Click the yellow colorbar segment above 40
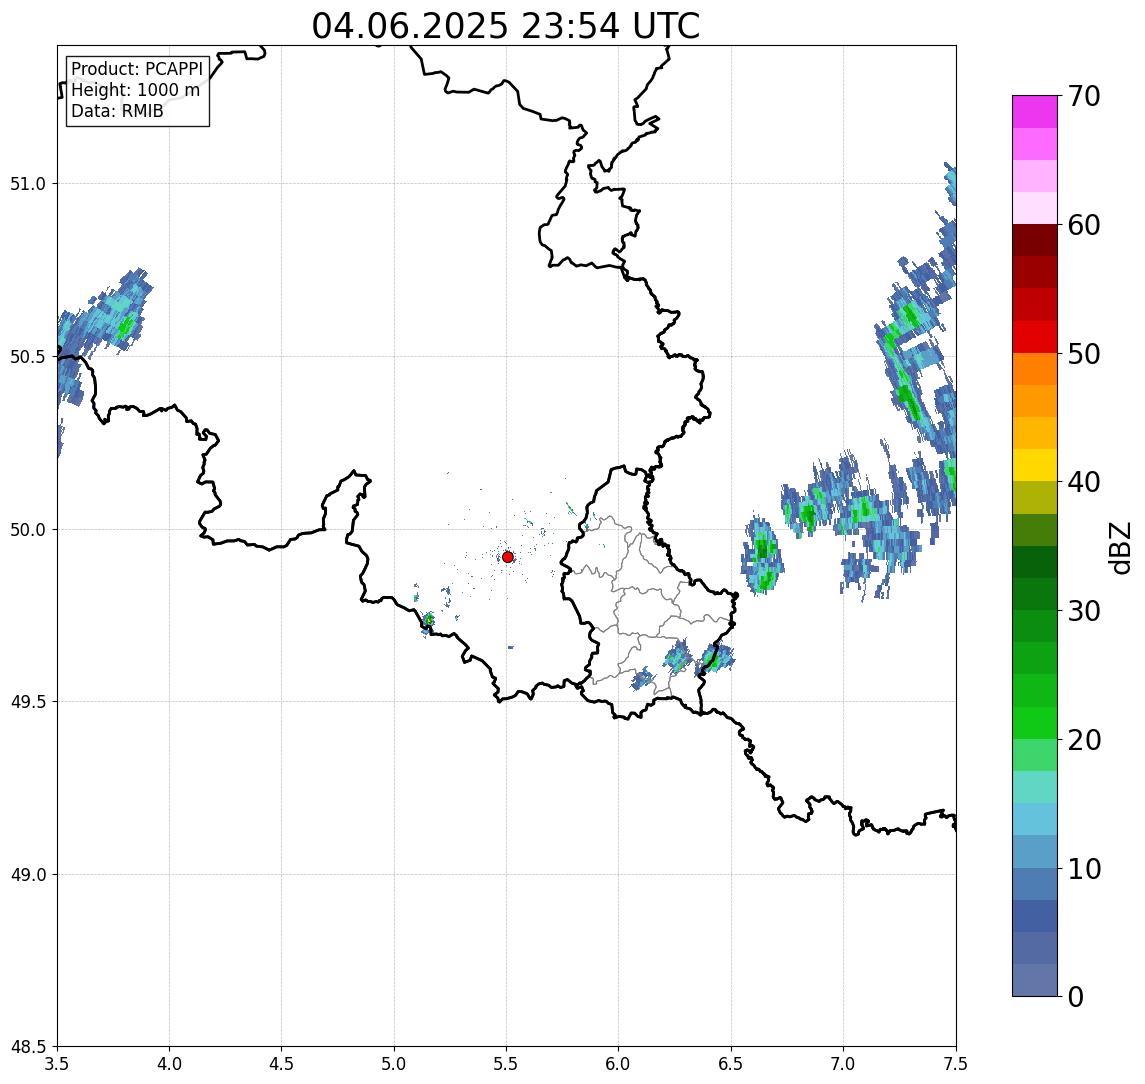The width and height of the screenshot is (1145, 1084). (x=1035, y=465)
